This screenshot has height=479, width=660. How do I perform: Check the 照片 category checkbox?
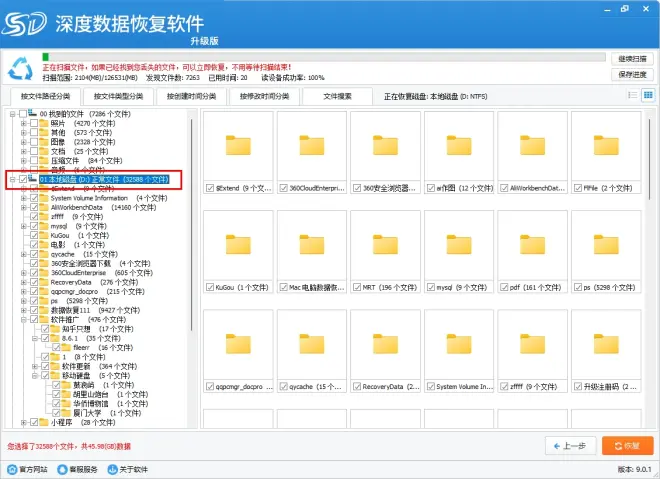(34, 123)
